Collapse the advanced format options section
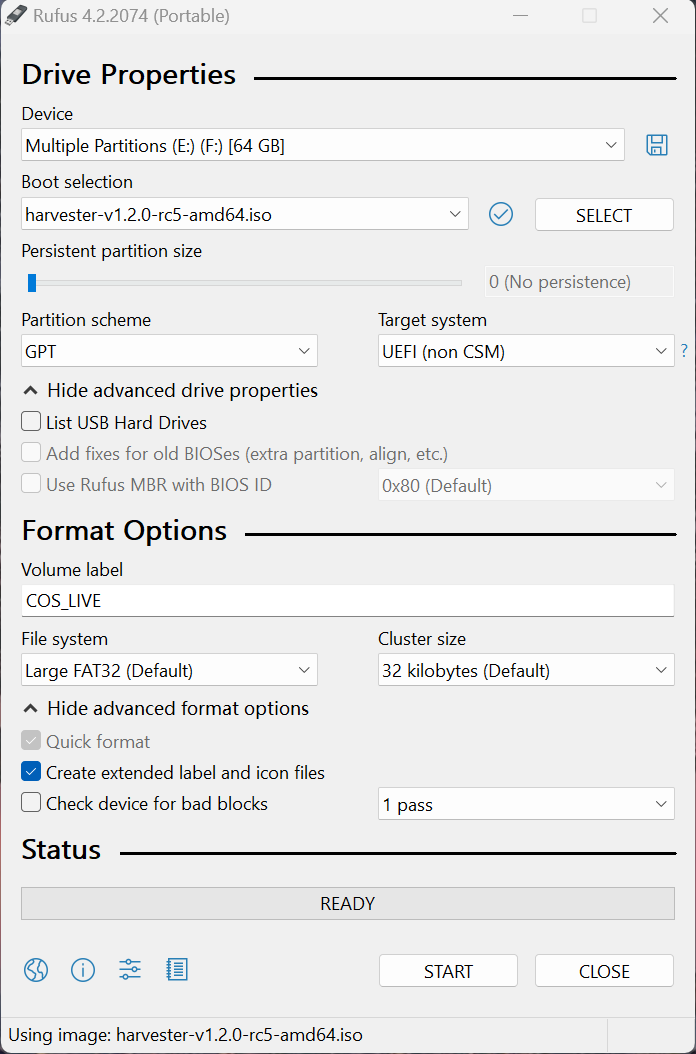Screen dimensions: 696x1054 point(164,708)
